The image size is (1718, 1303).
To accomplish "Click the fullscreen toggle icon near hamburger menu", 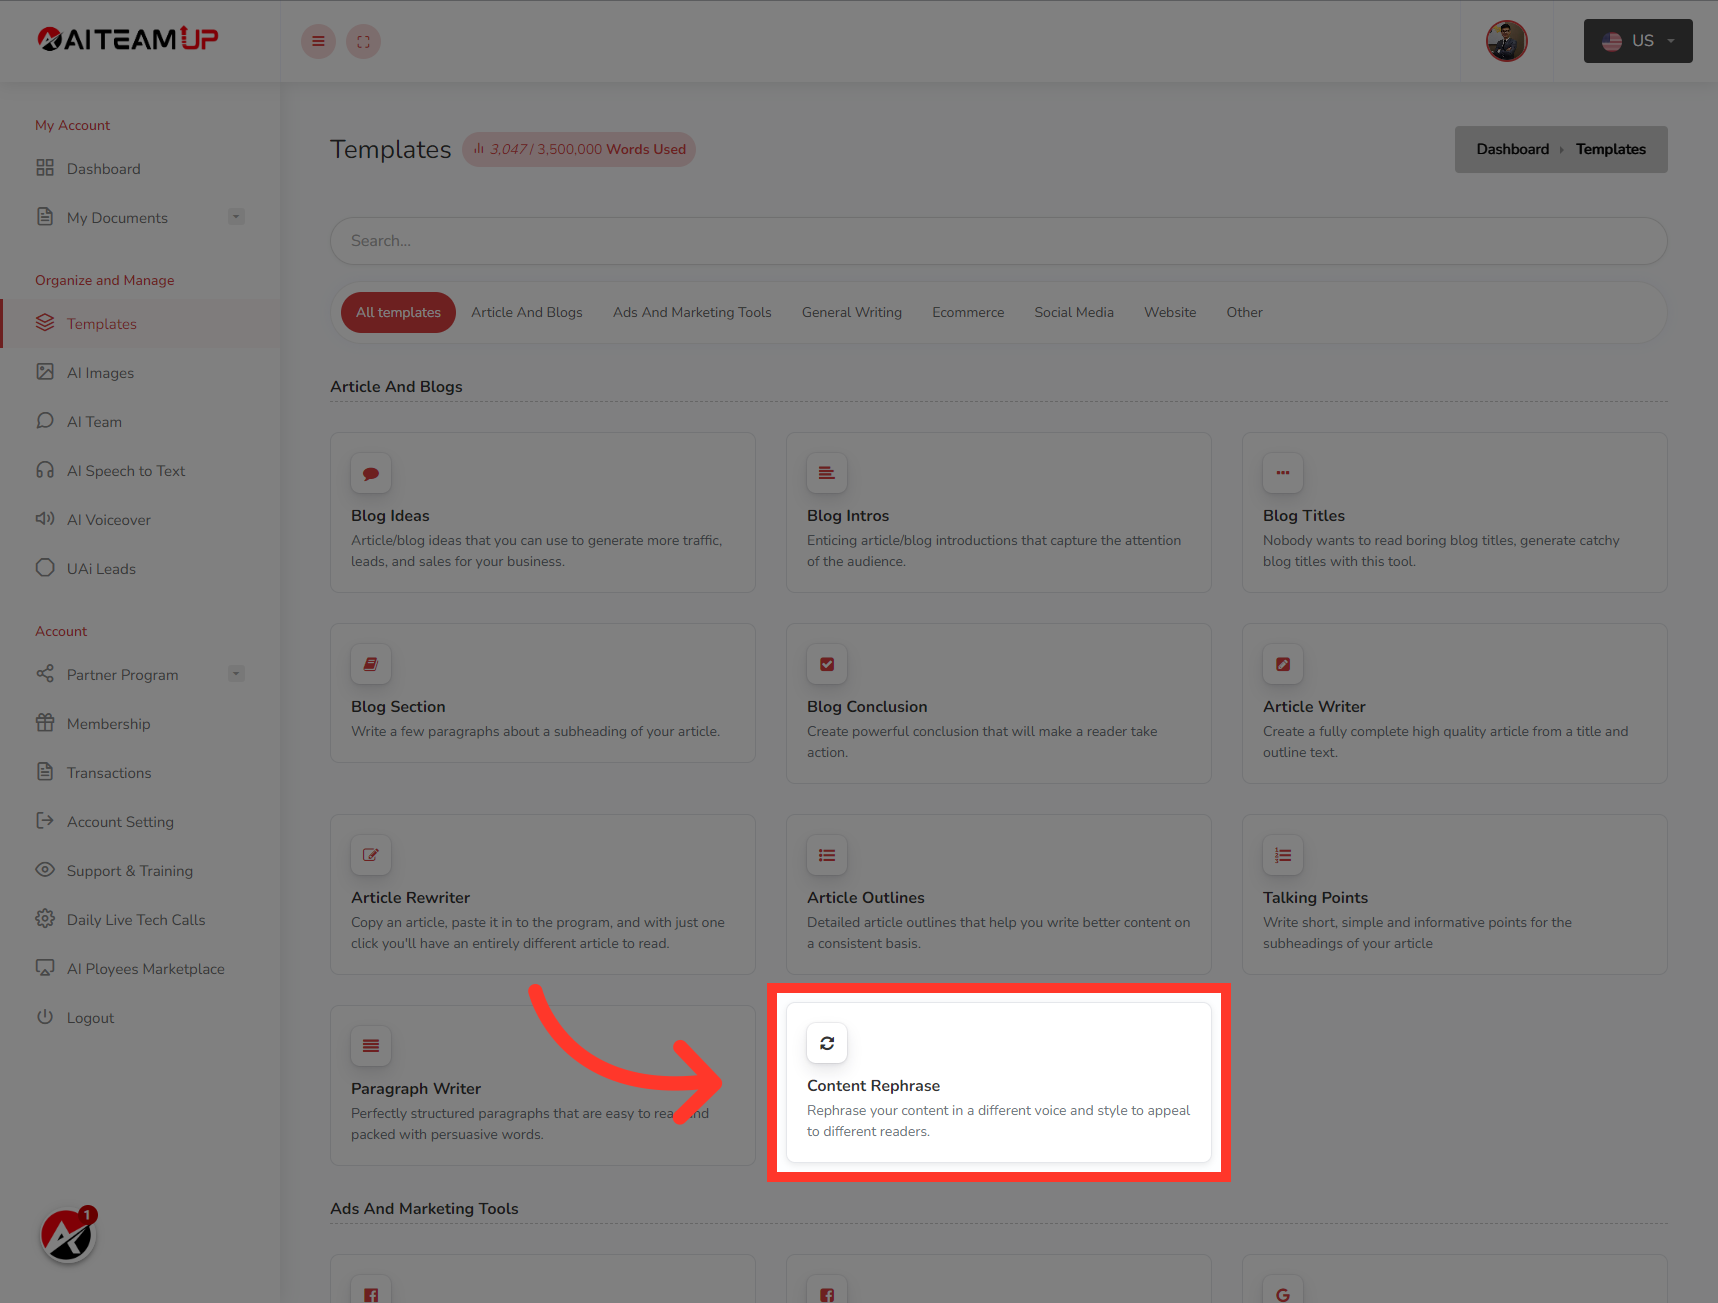I will click(x=363, y=41).
